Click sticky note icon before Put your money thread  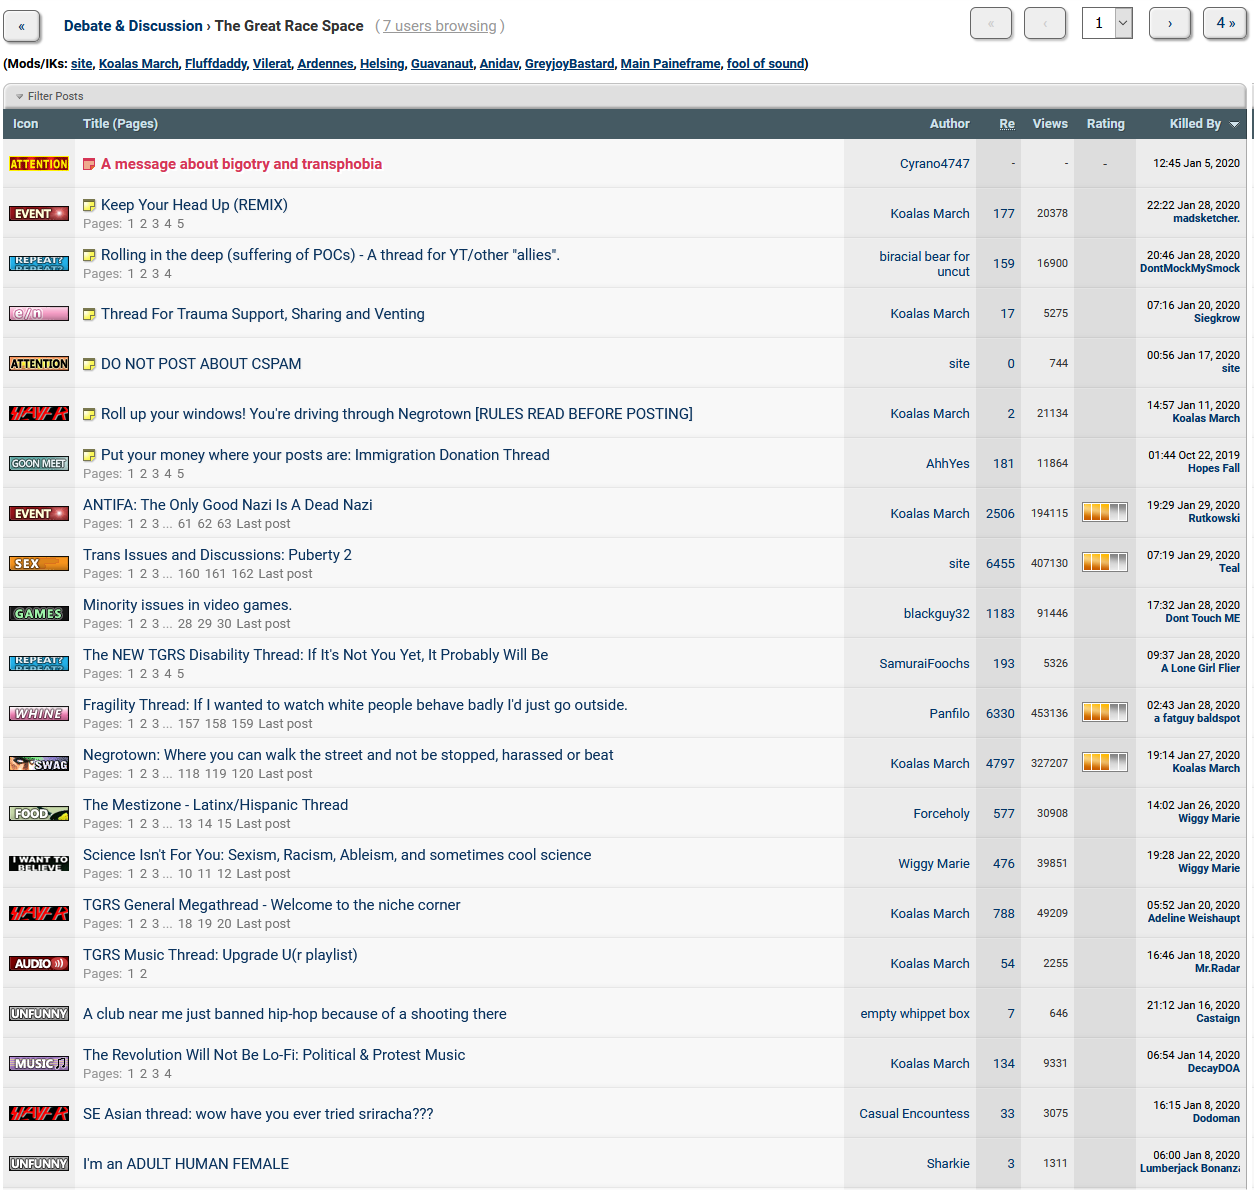pos(89,455)
